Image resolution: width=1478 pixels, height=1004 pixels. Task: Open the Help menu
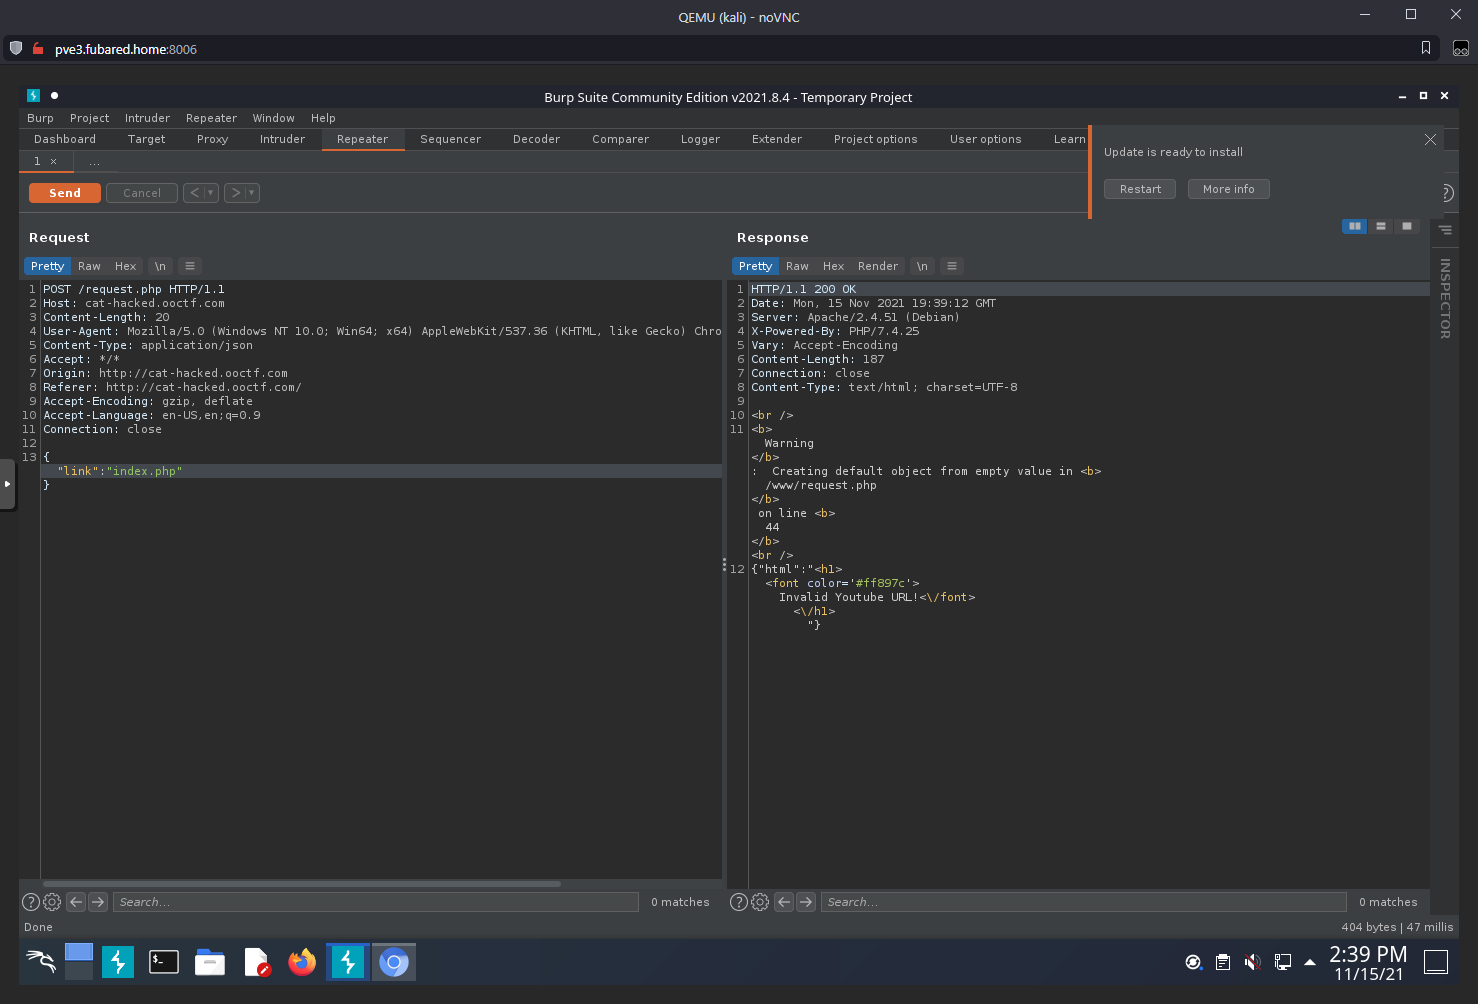pos(323,118)
